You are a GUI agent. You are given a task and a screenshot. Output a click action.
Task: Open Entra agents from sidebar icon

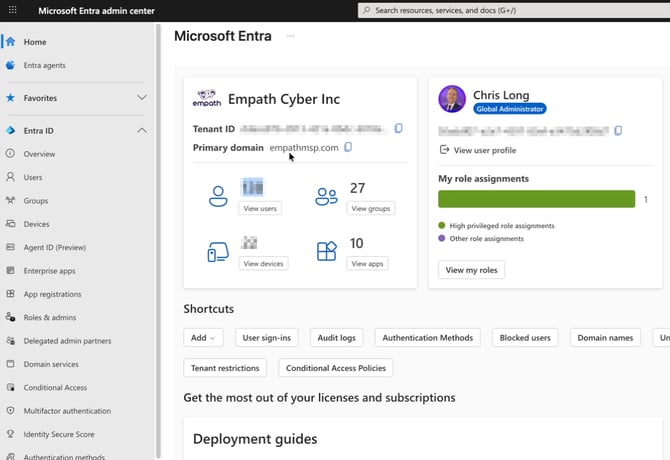click(x=10, y=65)
